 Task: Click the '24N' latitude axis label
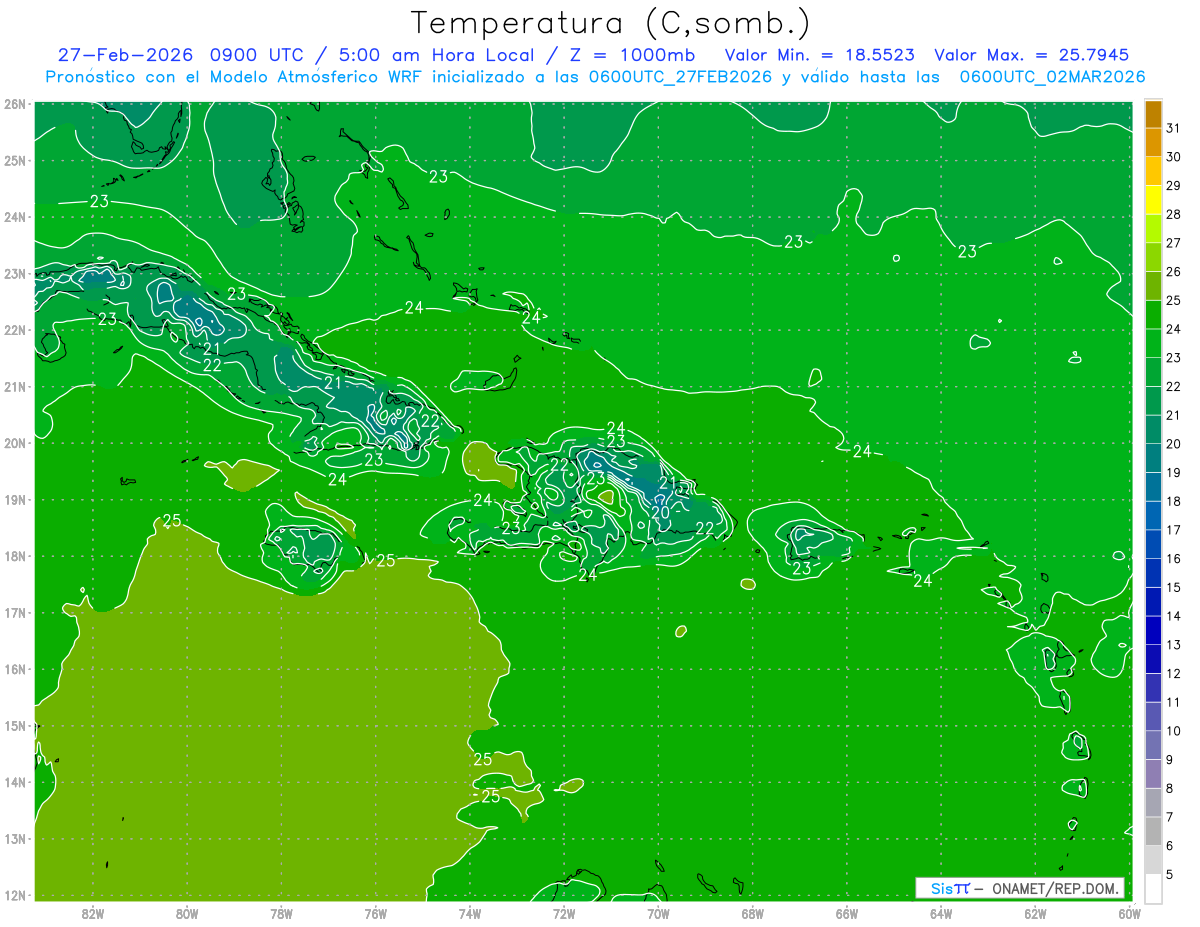click(x=15, y=217)
